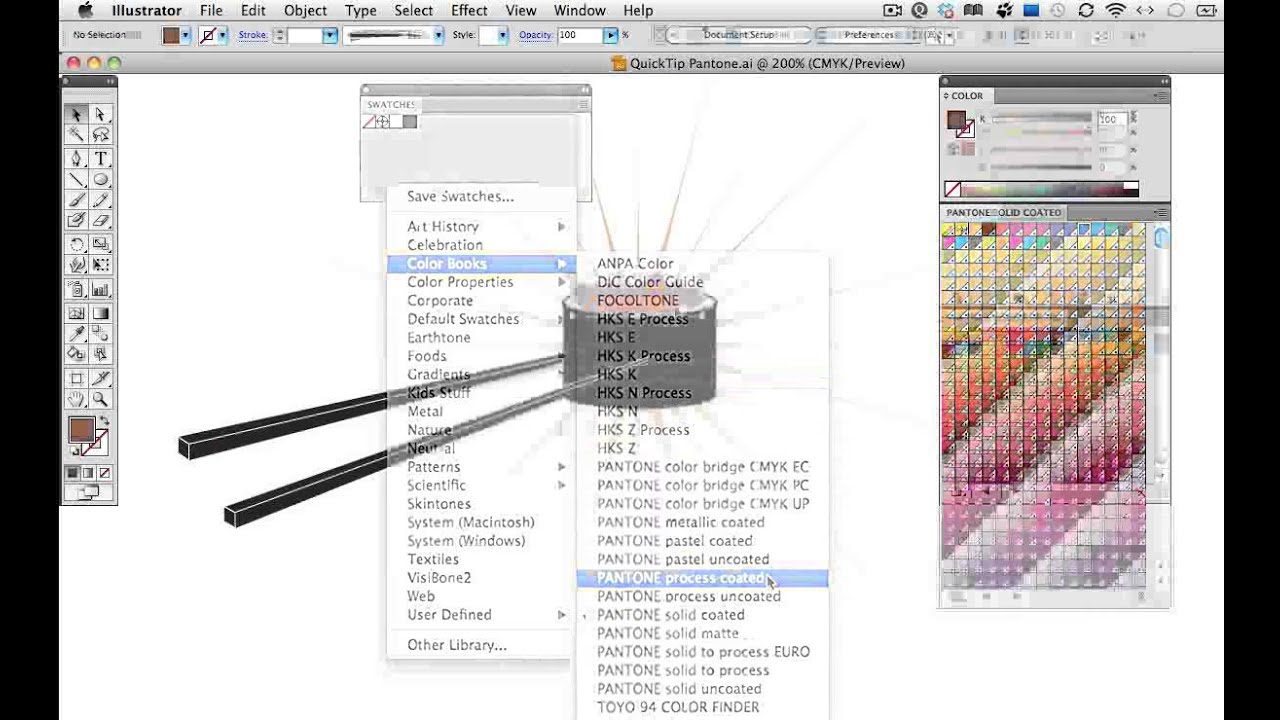
Task: Open stroke weight dropdown arrow
Action: [x=329, y=35]
